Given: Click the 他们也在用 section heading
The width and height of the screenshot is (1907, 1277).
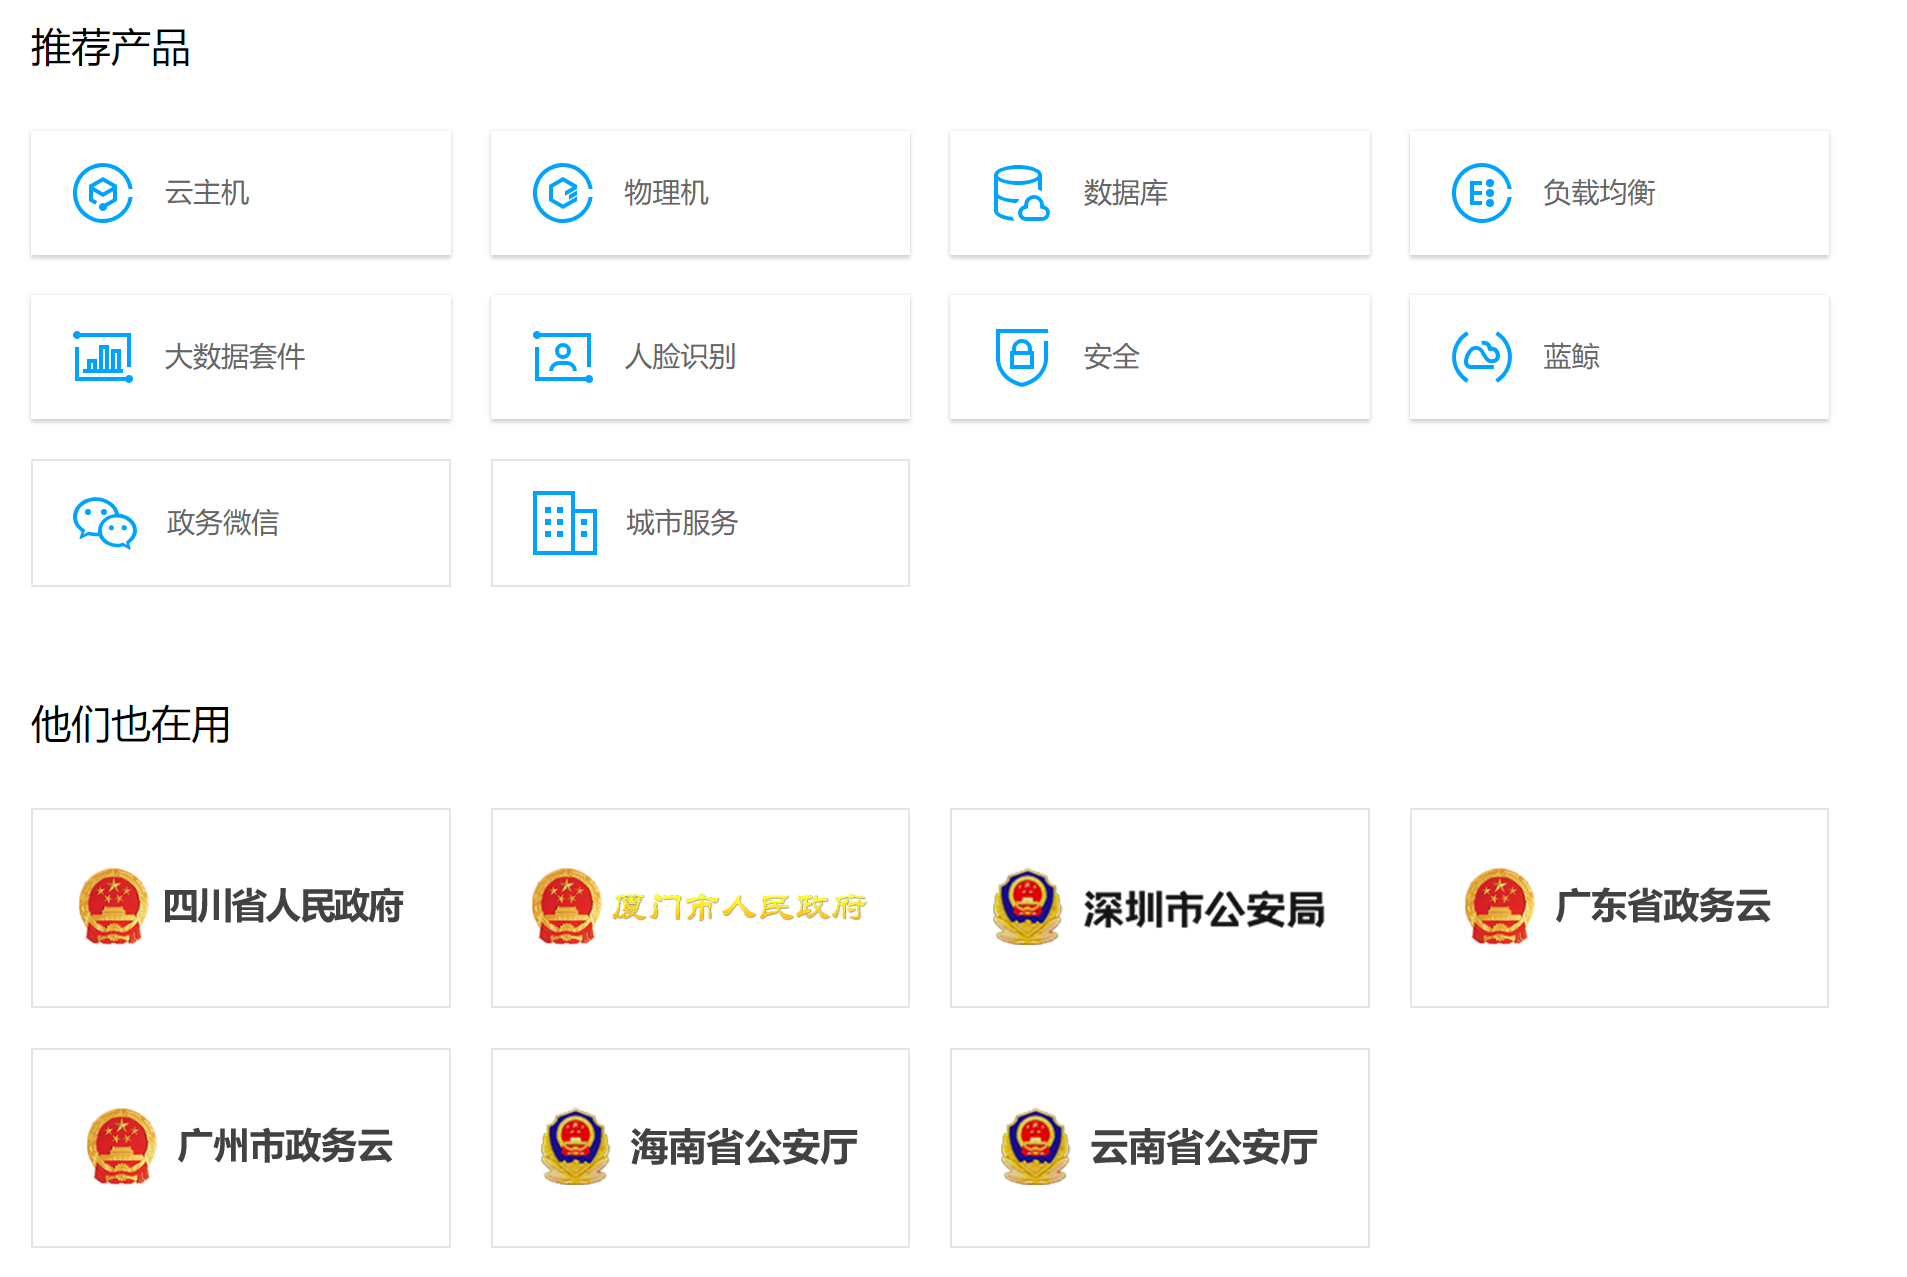Looking at the screenshot, I should click(131, 725).
